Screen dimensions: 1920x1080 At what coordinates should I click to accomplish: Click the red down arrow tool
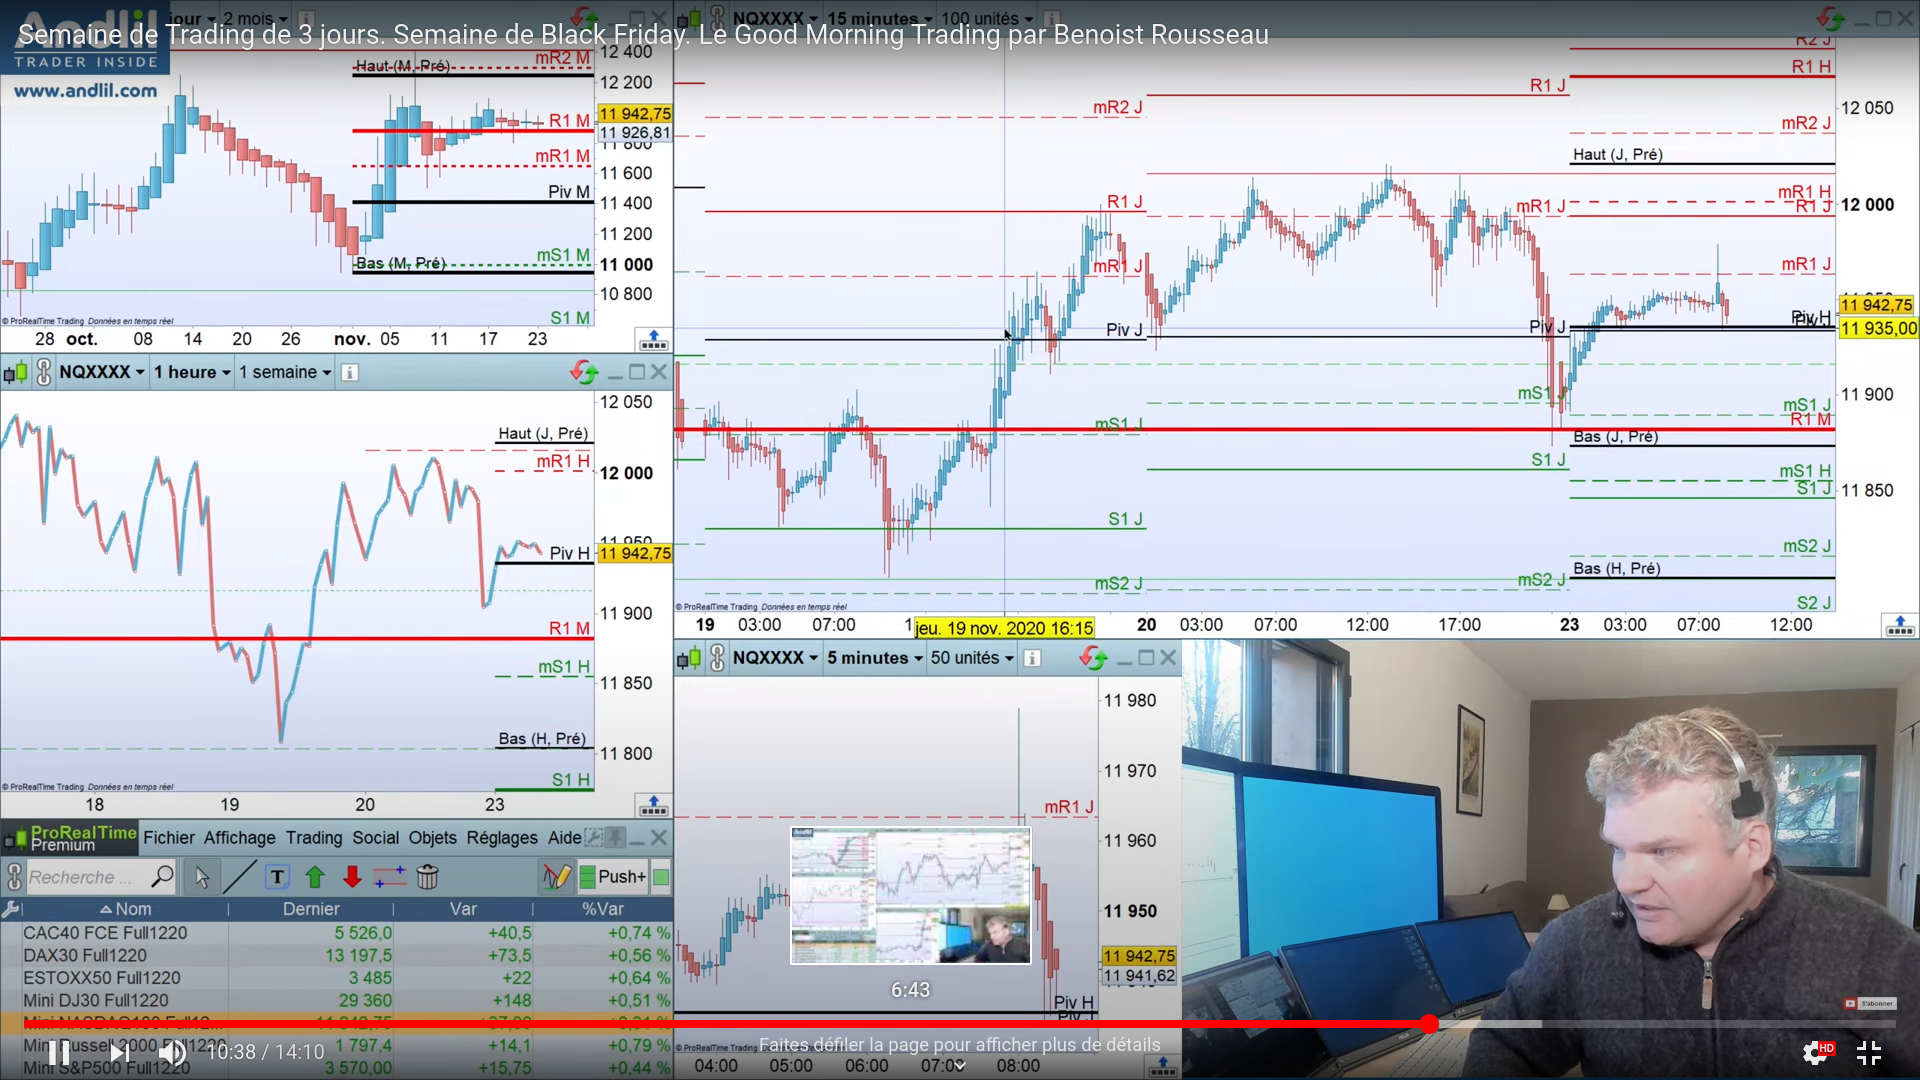352,878
